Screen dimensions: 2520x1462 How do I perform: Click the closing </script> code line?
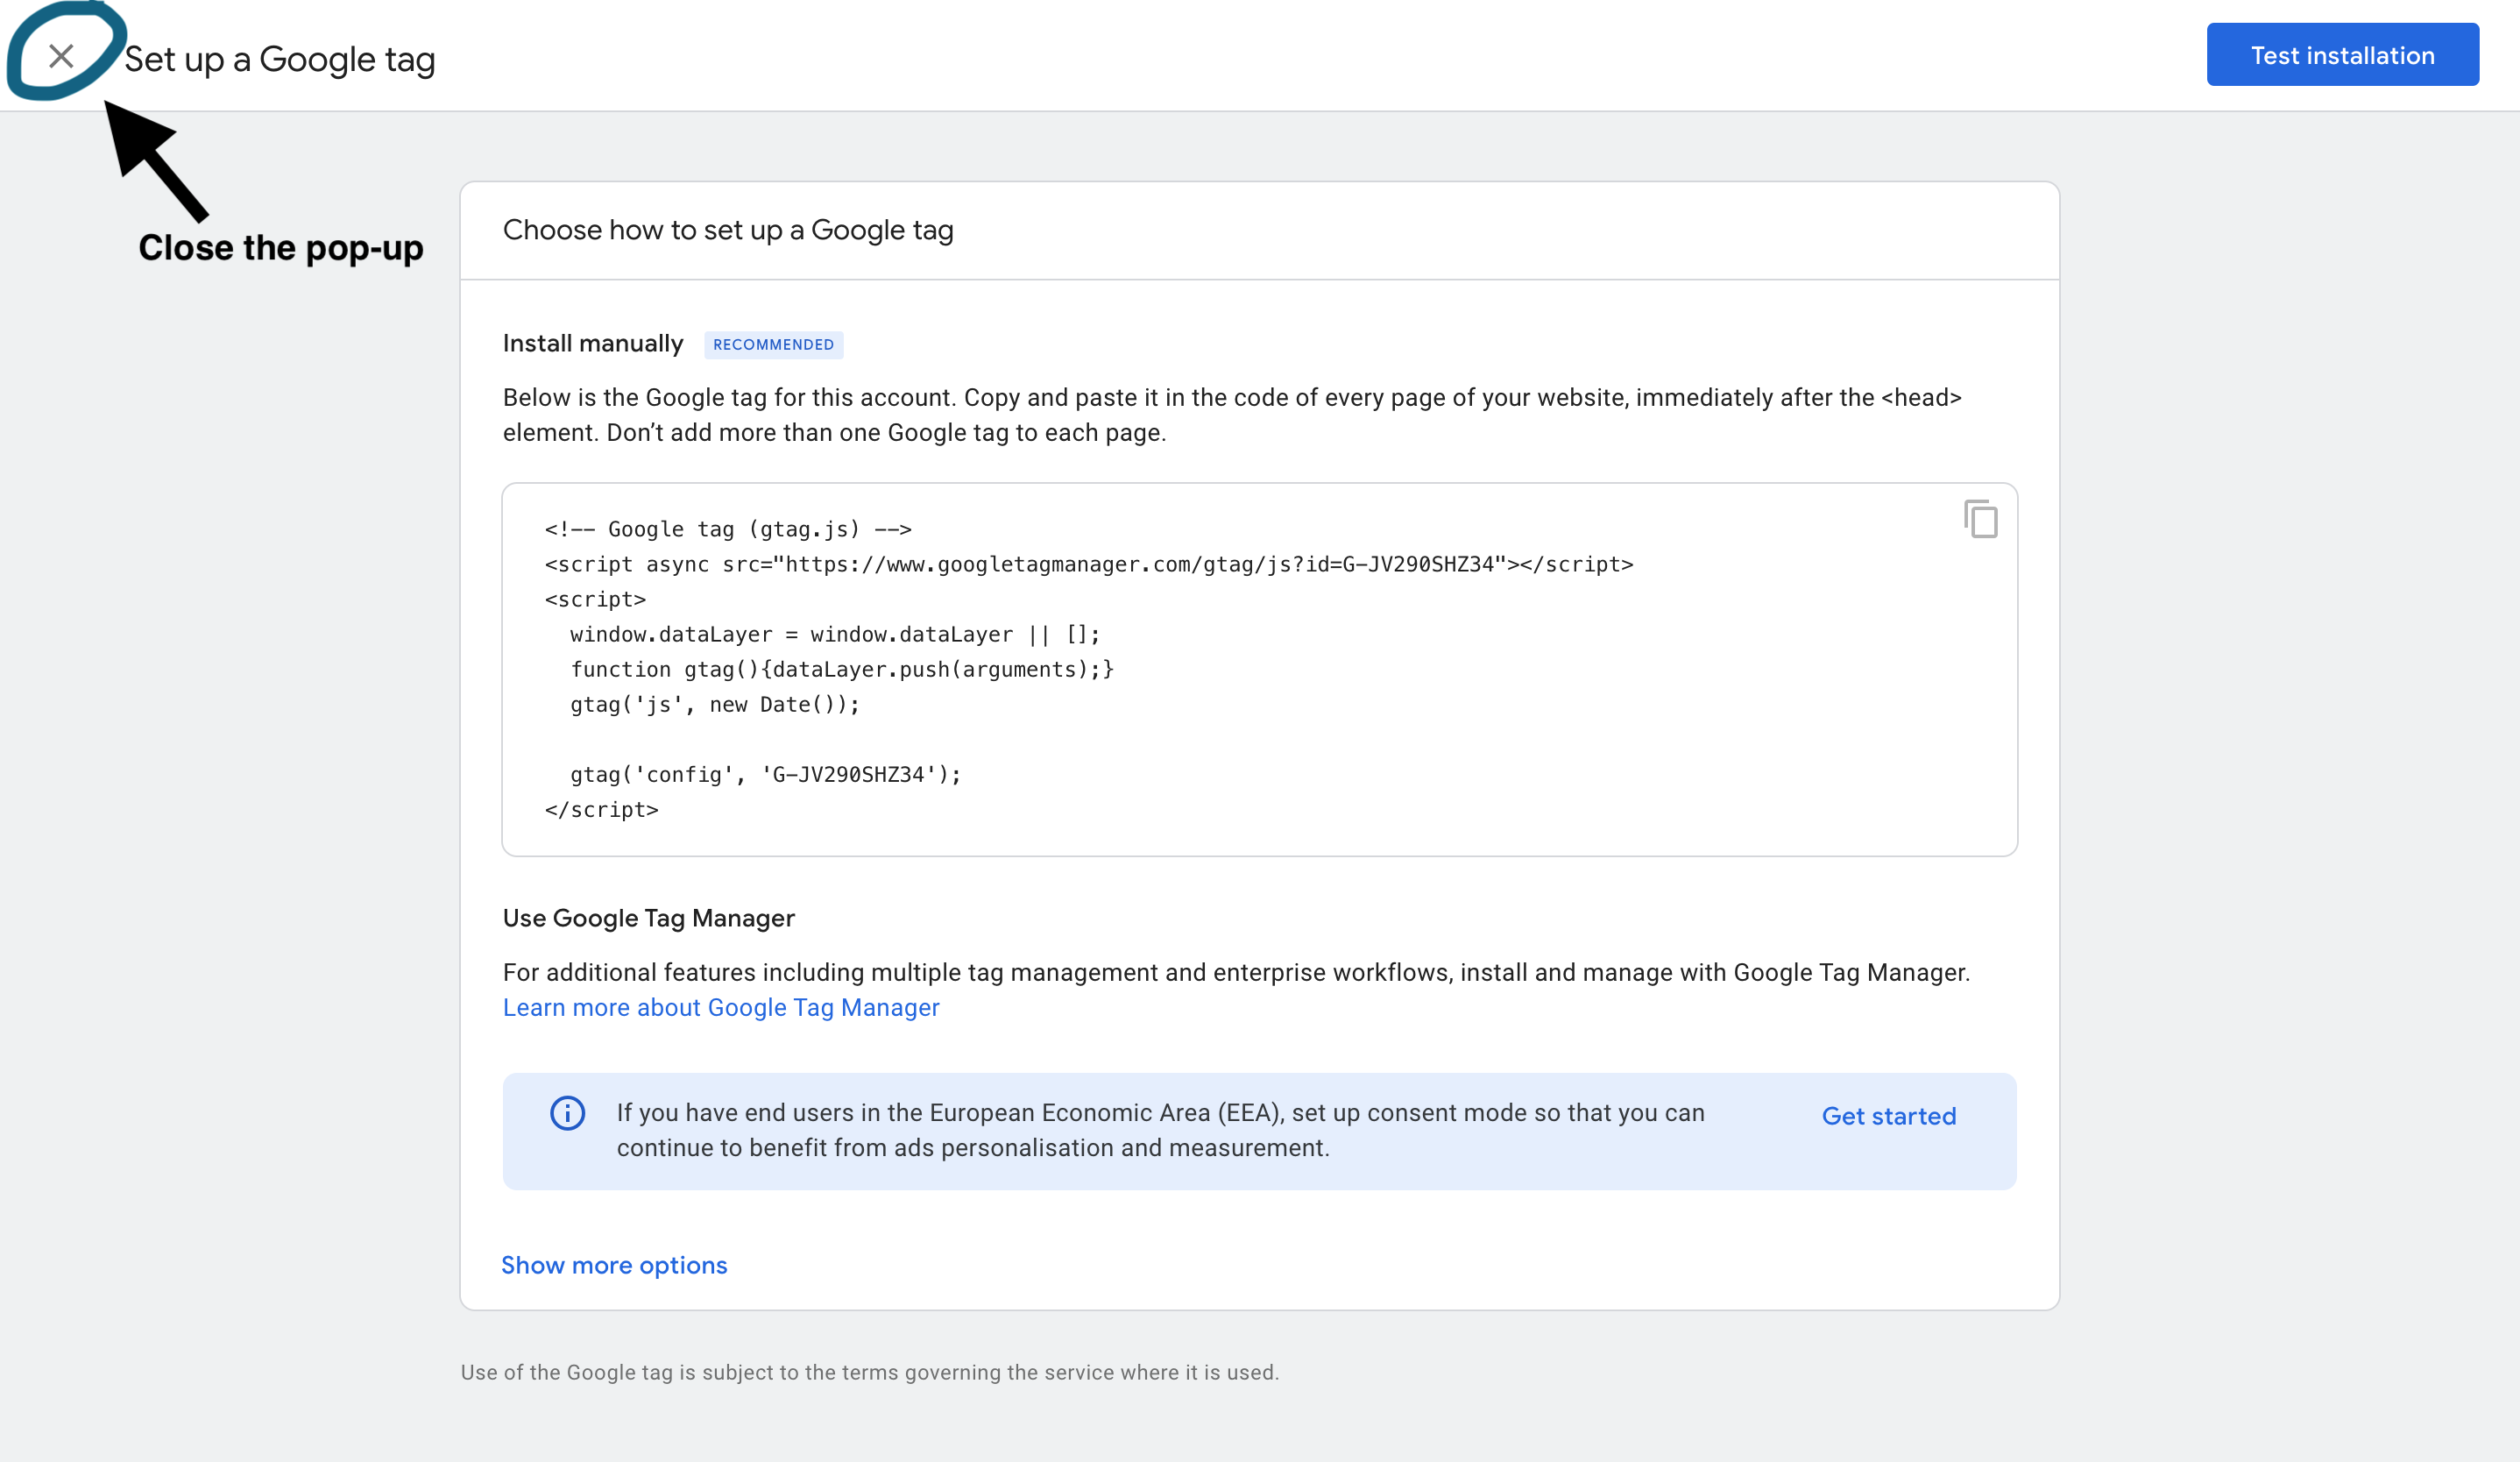click(x=601, y=809)
